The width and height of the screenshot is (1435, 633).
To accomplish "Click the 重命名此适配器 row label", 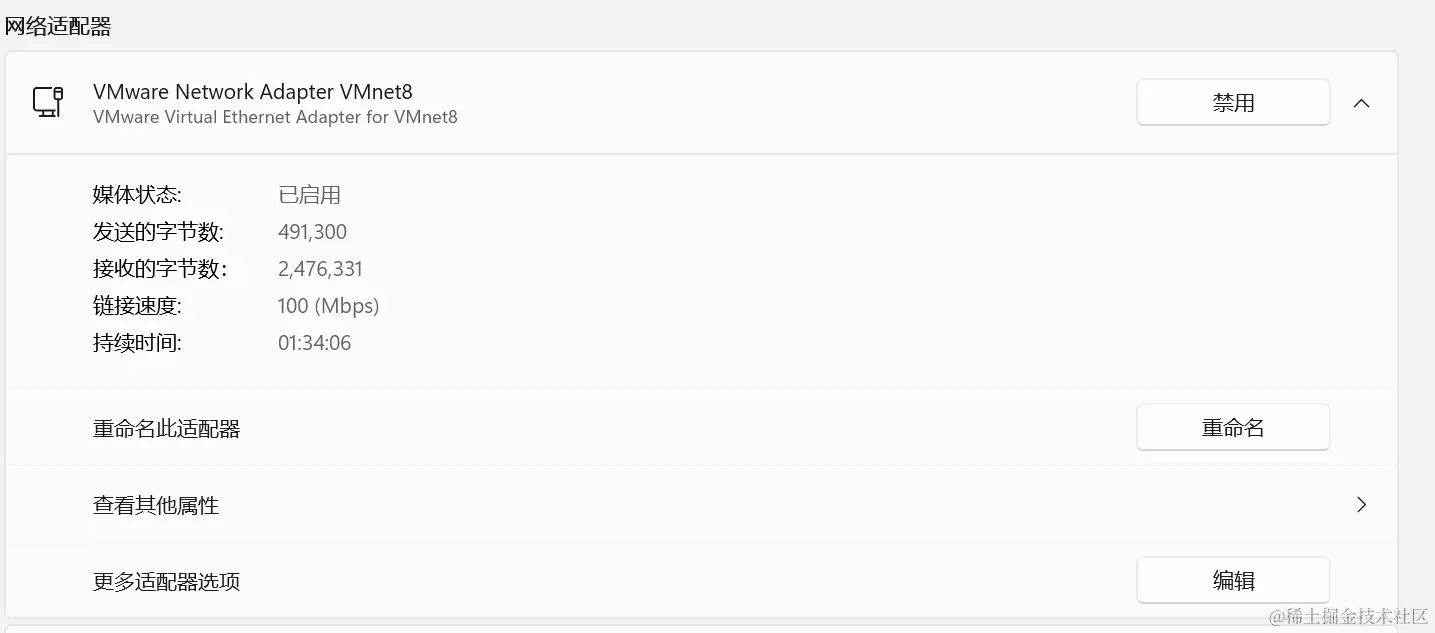I will 167,429.
